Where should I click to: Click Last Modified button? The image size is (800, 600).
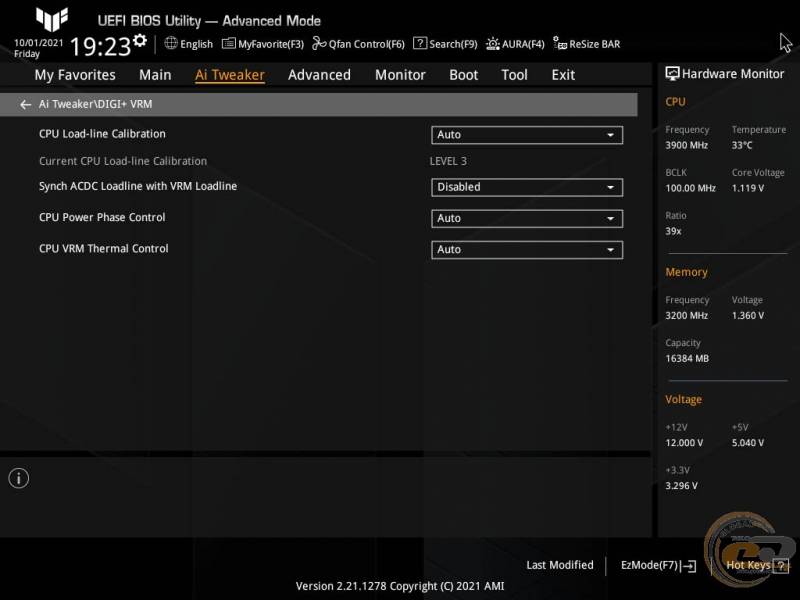[x=560, y=565]
